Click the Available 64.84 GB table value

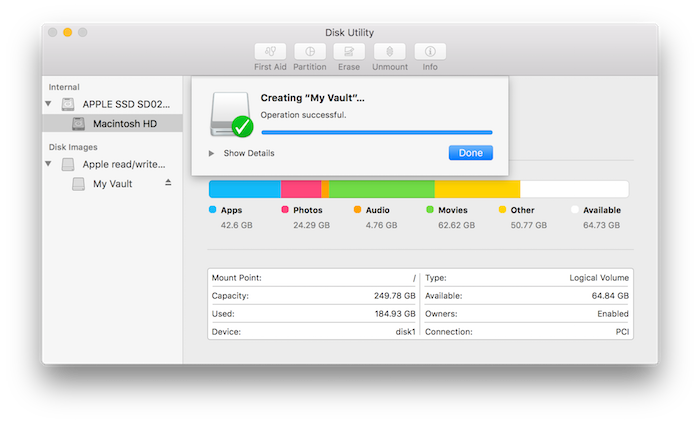pyautogui.click(x=610, y=295)
